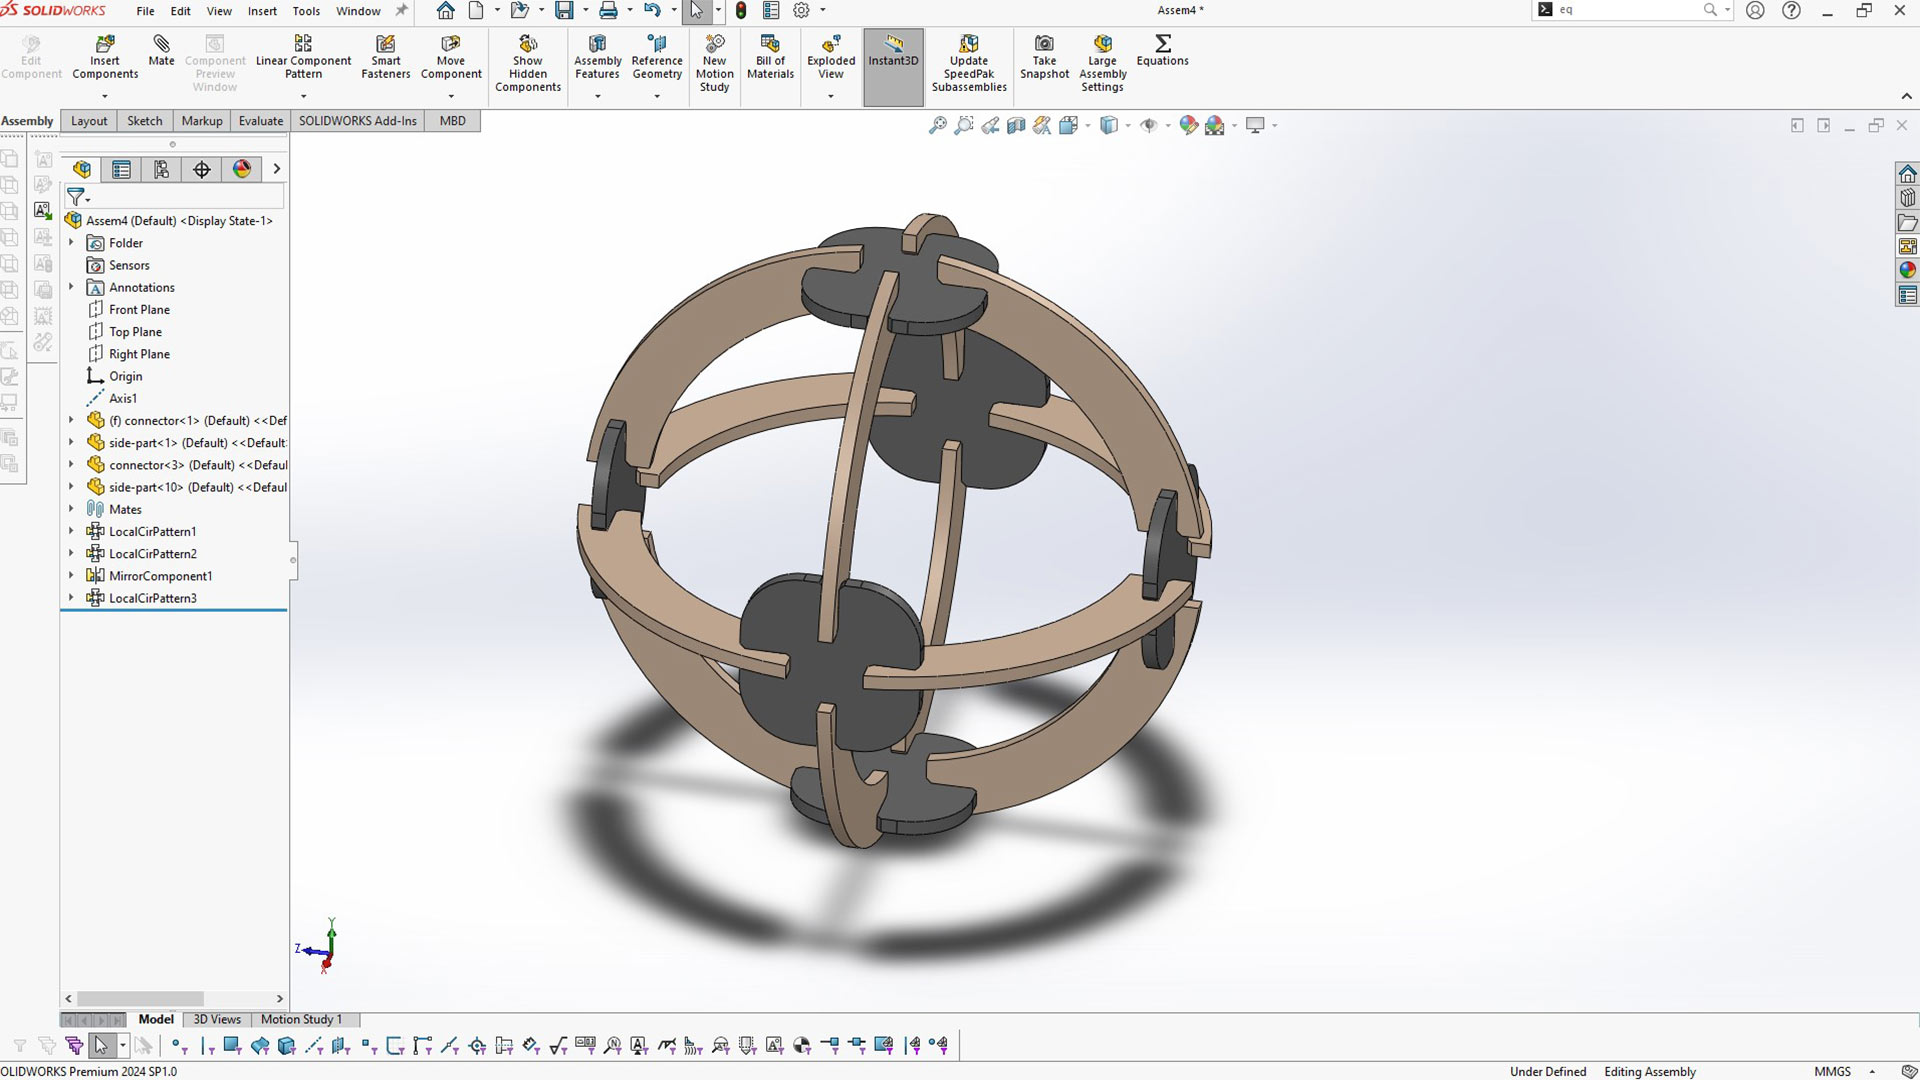
Task: Switch to Motion Study 1 tab
Action: [301, 1019]
